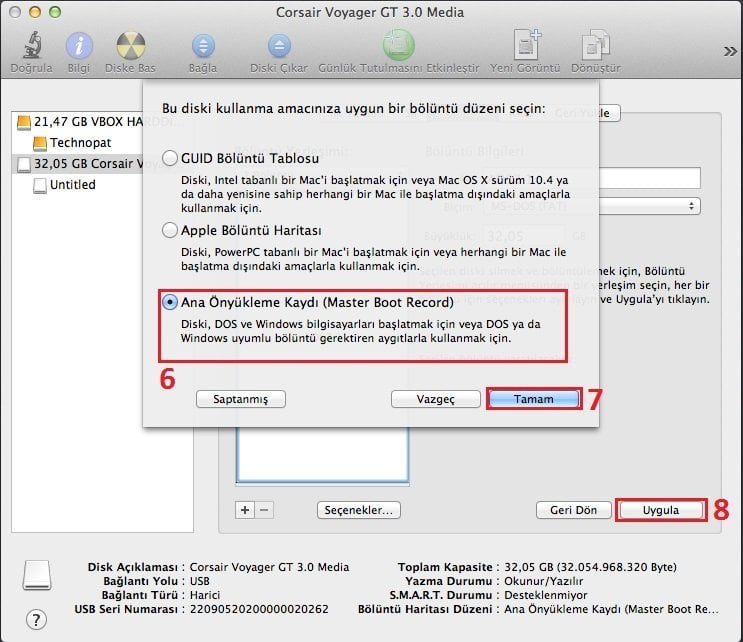Click the USB serial number 2209052020000020262

click(x=259, y=609)
